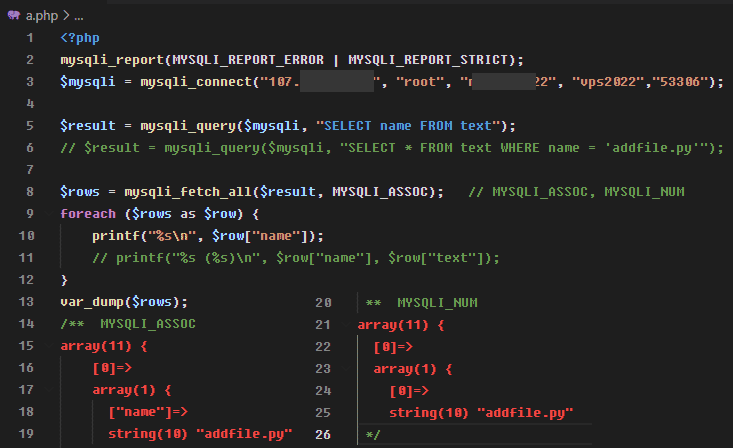Click the mysqli_report function name
Image resolution: width=733 pixels, height=448 pixels.
pyautogui.click(x=112, y=60)
